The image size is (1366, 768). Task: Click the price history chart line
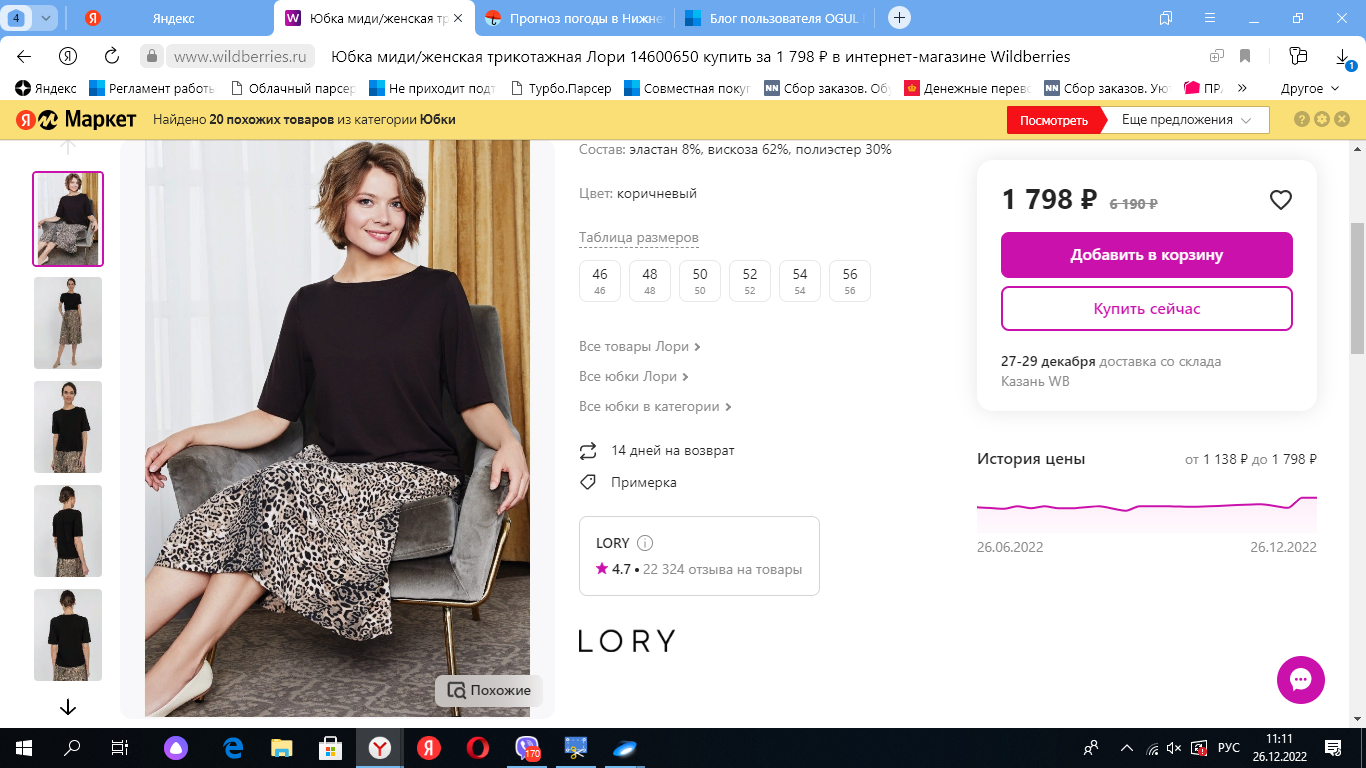pyautogui.click(x=1147, y=506)
